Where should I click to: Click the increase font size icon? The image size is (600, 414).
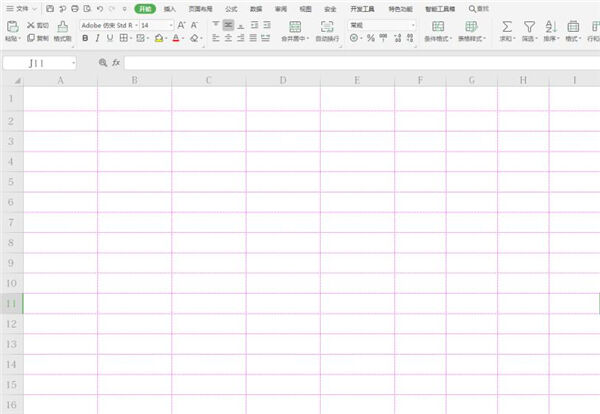click(181, 25)
